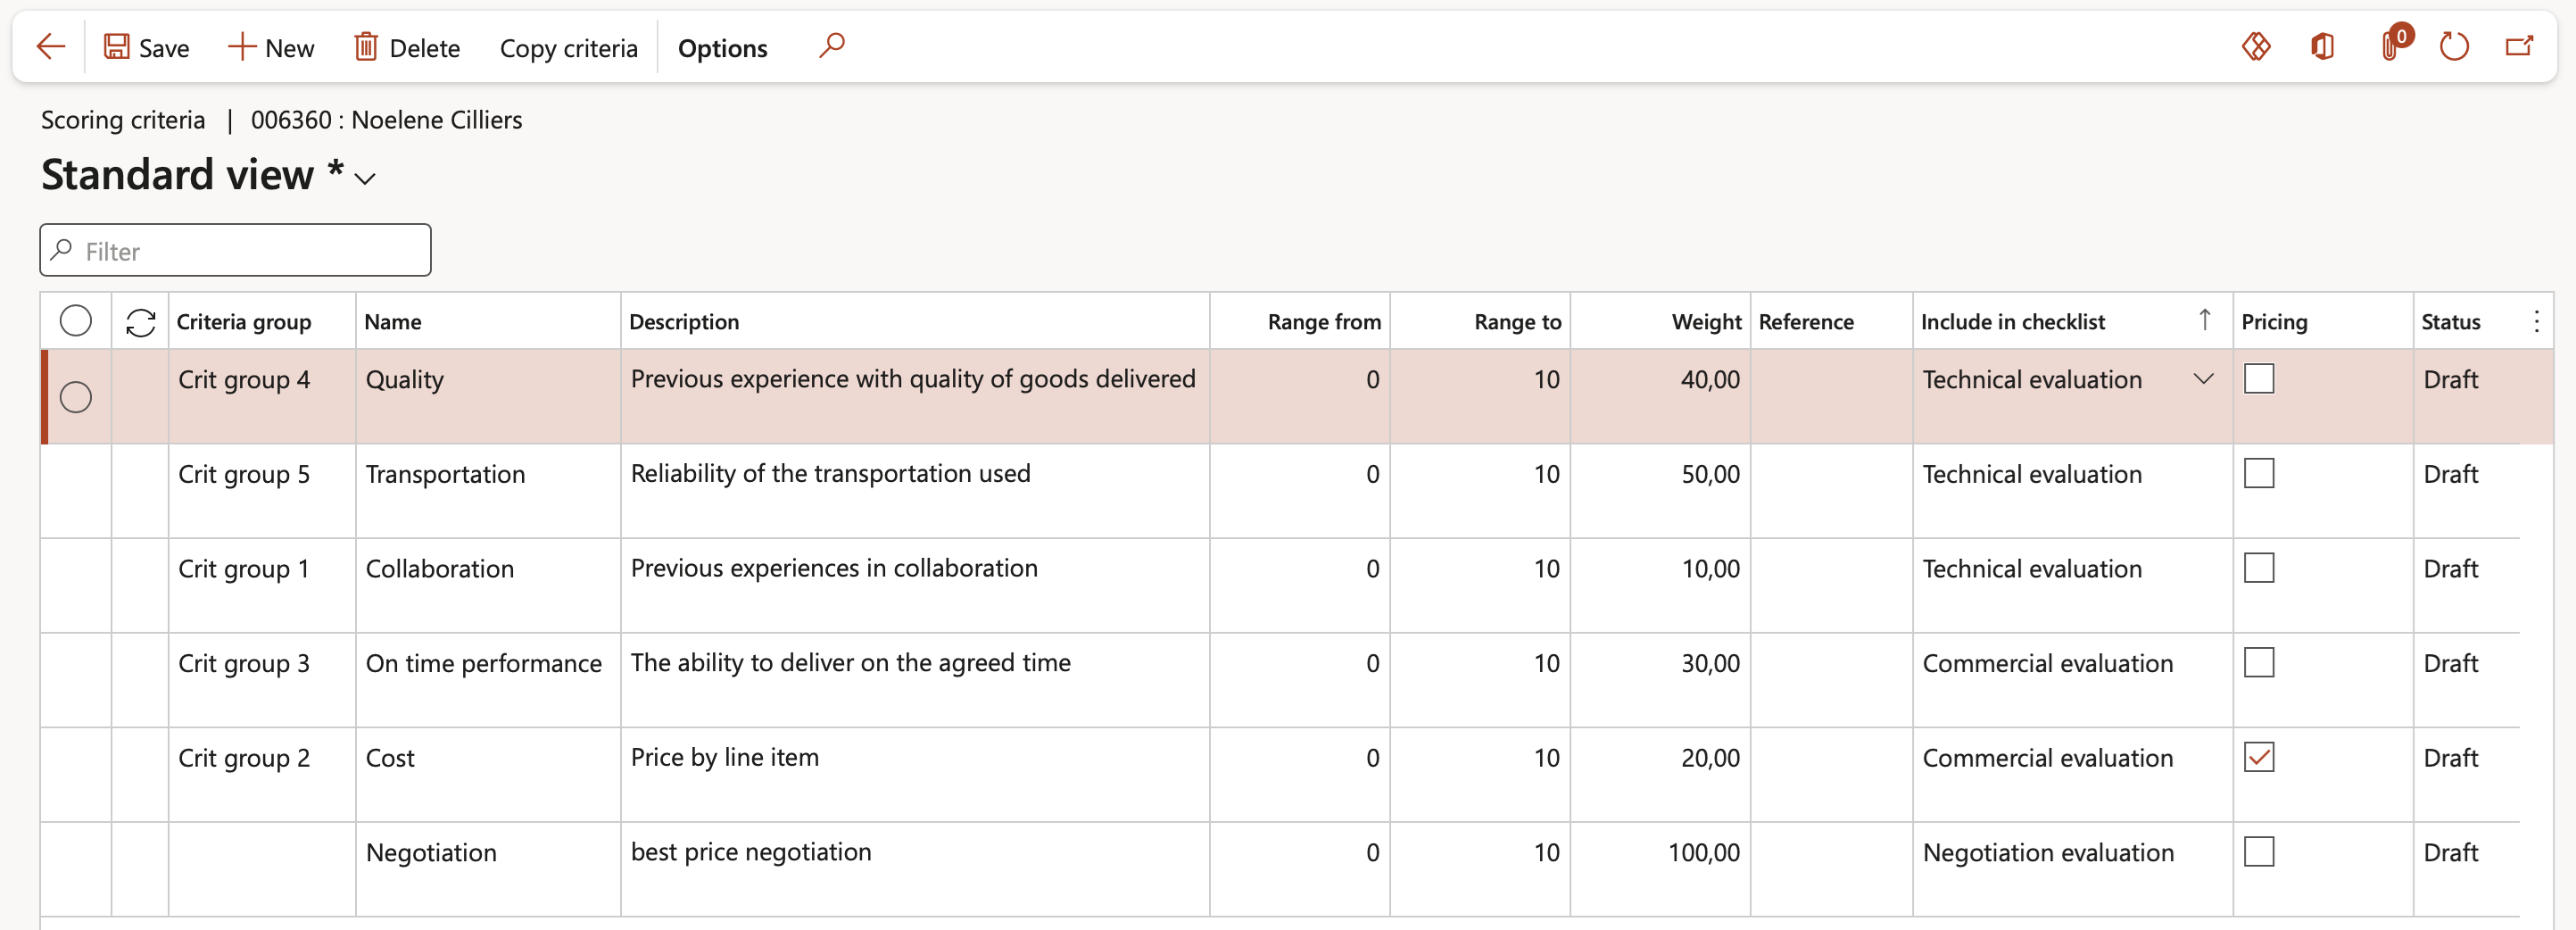Check the Pricing box for Quality
Screen dimensions: 2576x930
[2259, 379]
